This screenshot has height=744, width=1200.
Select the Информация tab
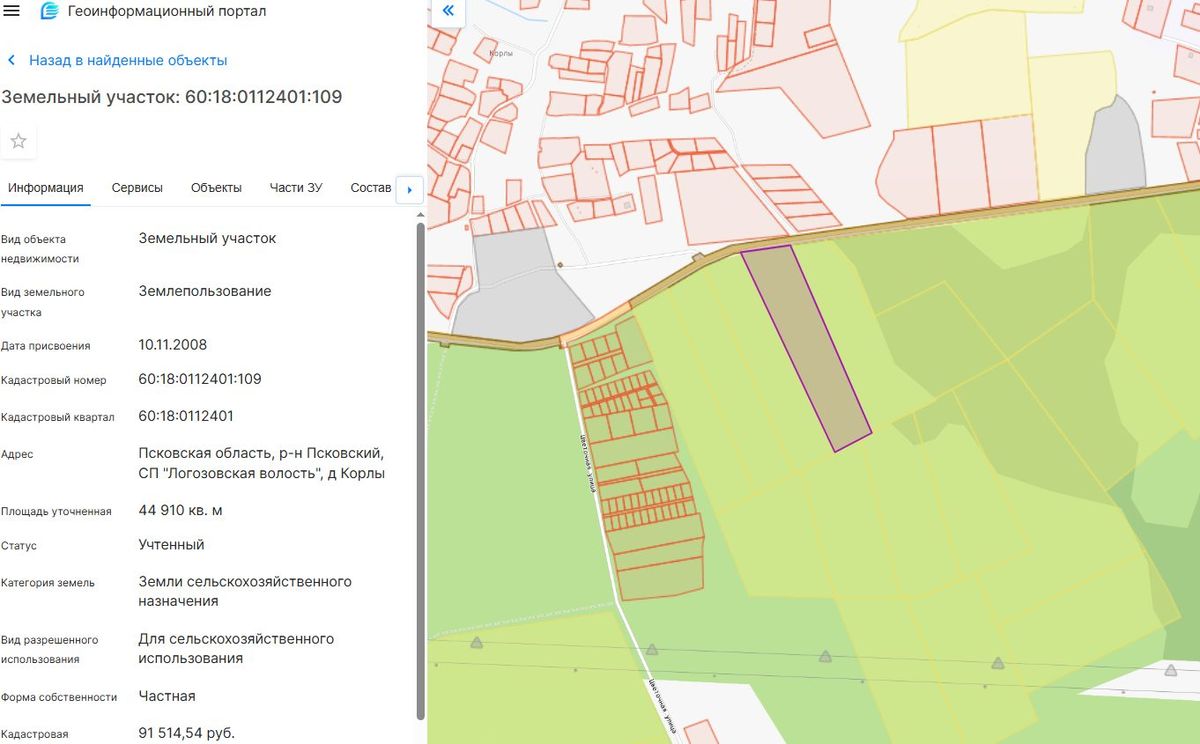tap(46, 188)
